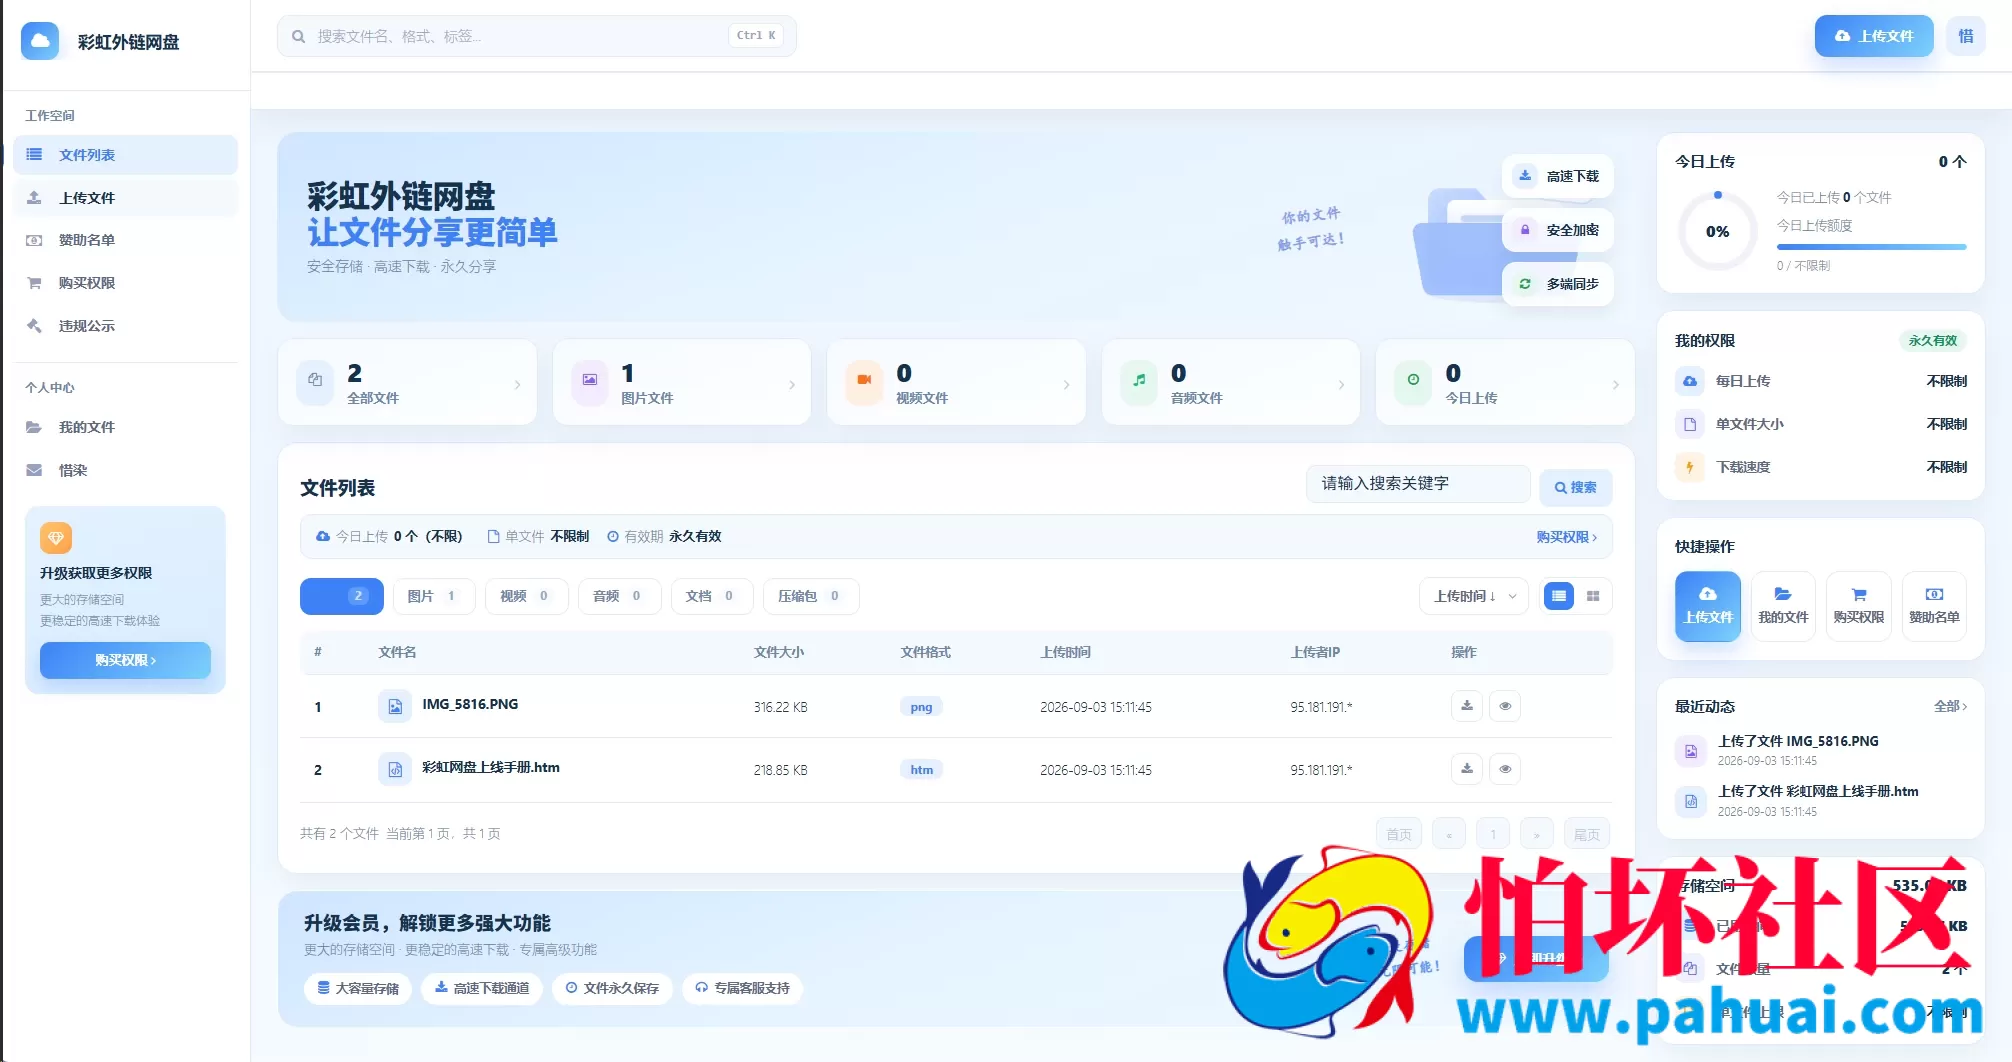Open the 全部文件 stat card
The image size is (2012, 1062).
[x=408, y=383]
